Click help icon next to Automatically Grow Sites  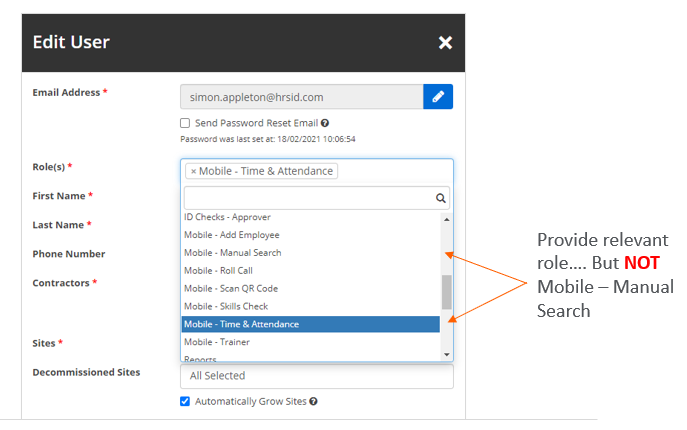(x=314, y=401)
